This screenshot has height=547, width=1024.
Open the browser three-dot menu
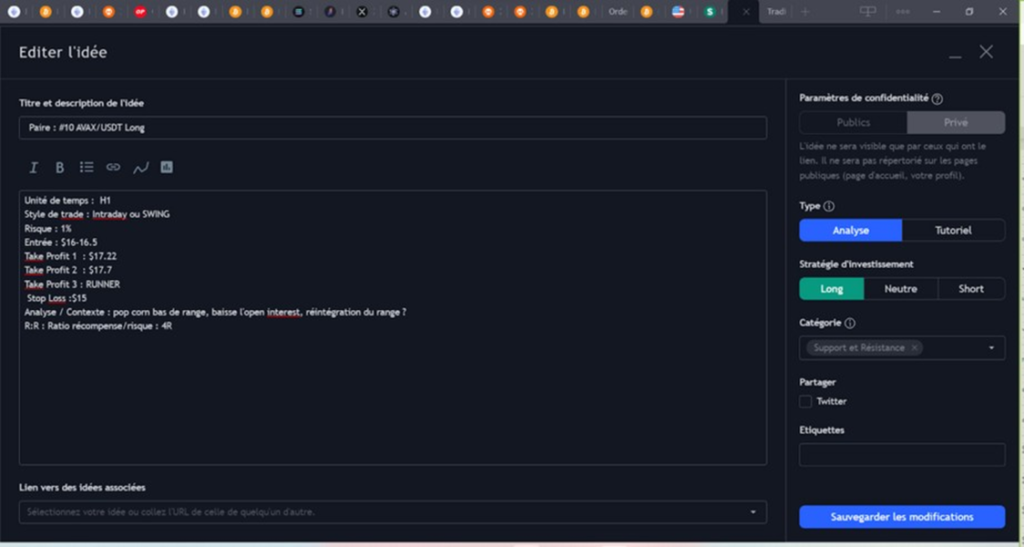903,12
